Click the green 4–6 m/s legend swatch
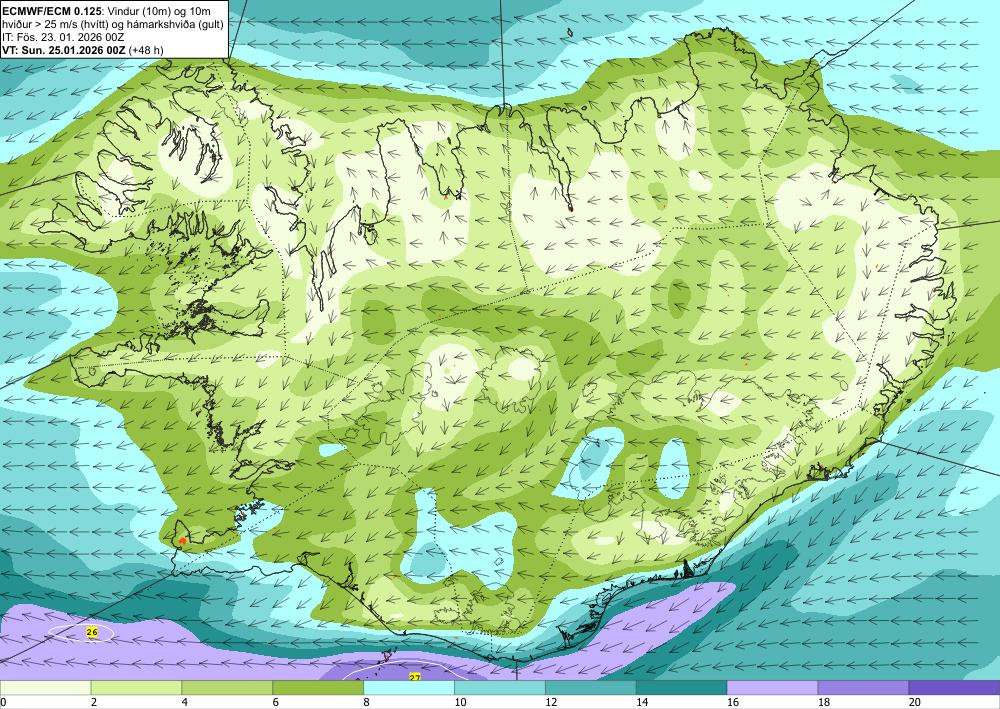1000x709 pixels. pos(227,688)
